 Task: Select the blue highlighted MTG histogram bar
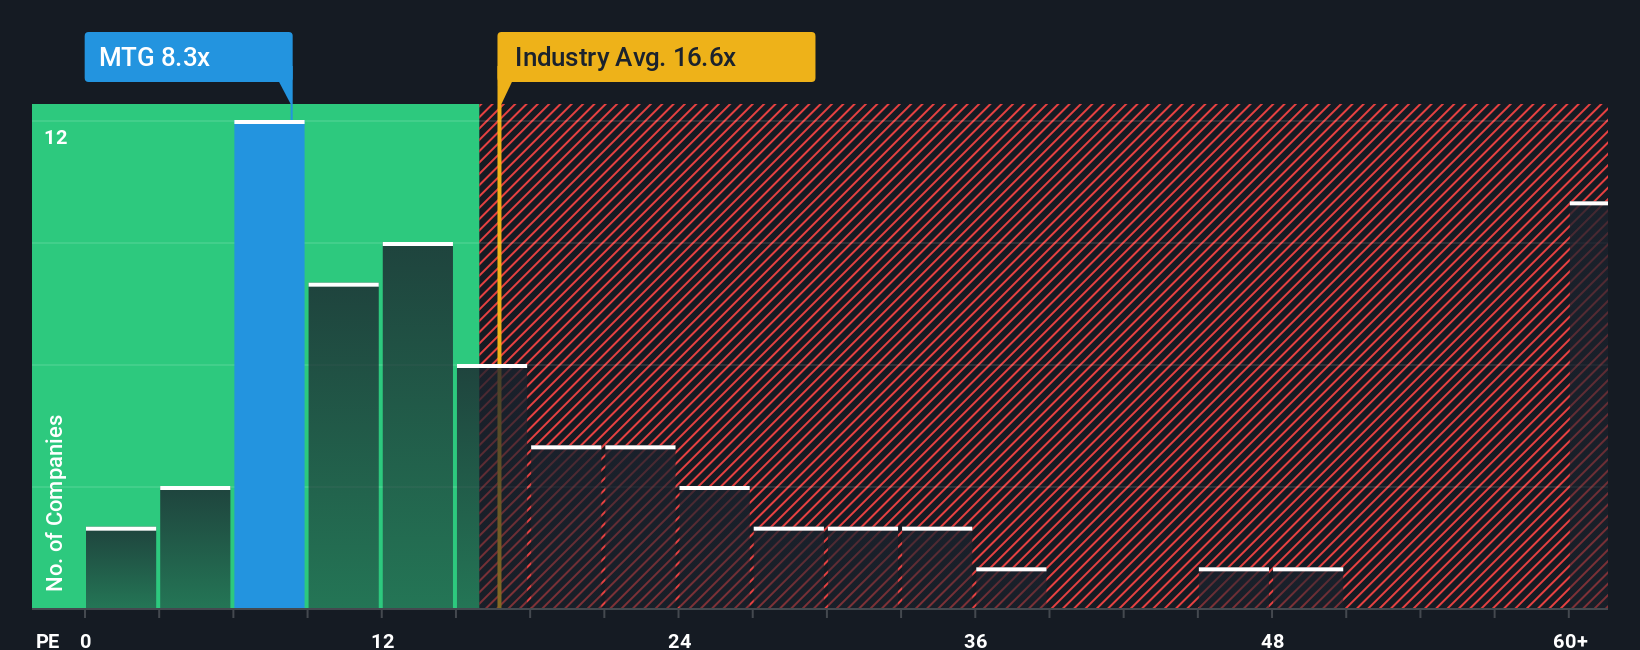click(270, 365)
